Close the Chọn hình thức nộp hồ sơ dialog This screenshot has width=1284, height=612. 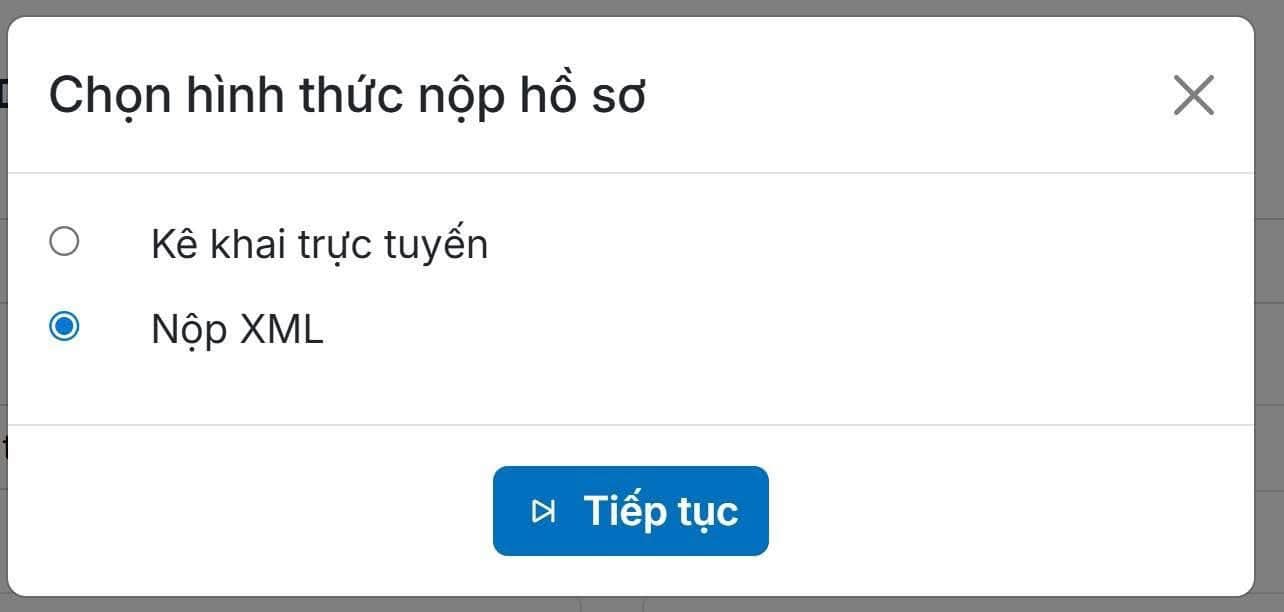click(1193, 96)
